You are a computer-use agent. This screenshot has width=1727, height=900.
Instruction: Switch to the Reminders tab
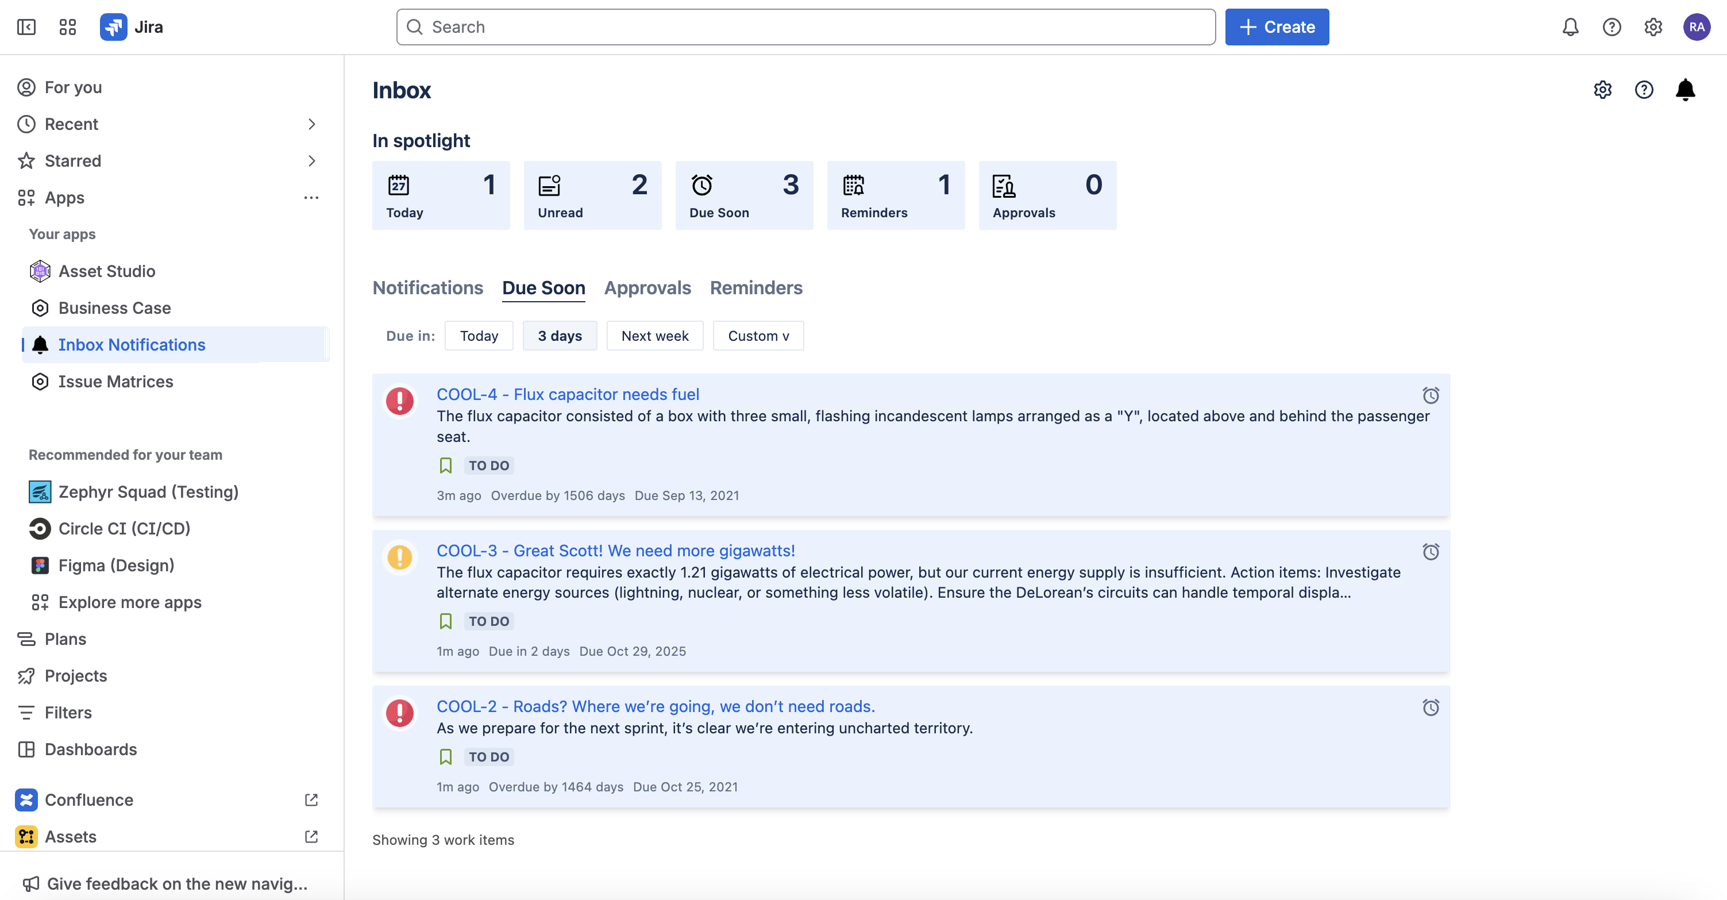tap(756, 288)
